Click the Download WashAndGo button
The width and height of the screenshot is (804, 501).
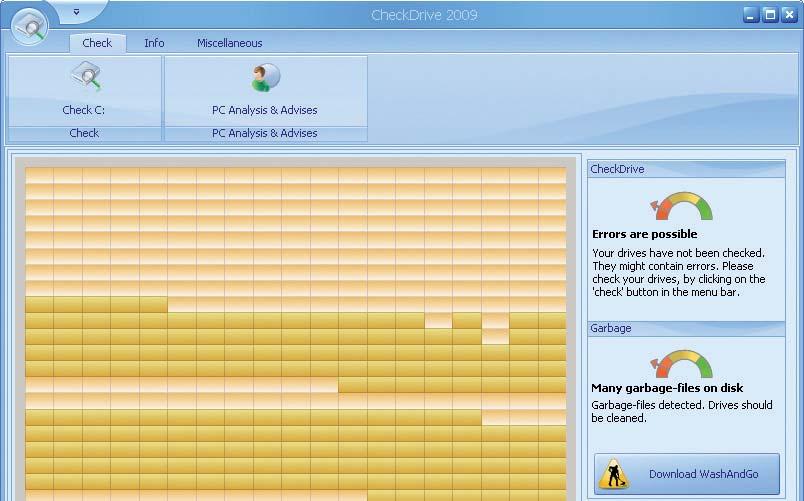click(x=687, y=474)
